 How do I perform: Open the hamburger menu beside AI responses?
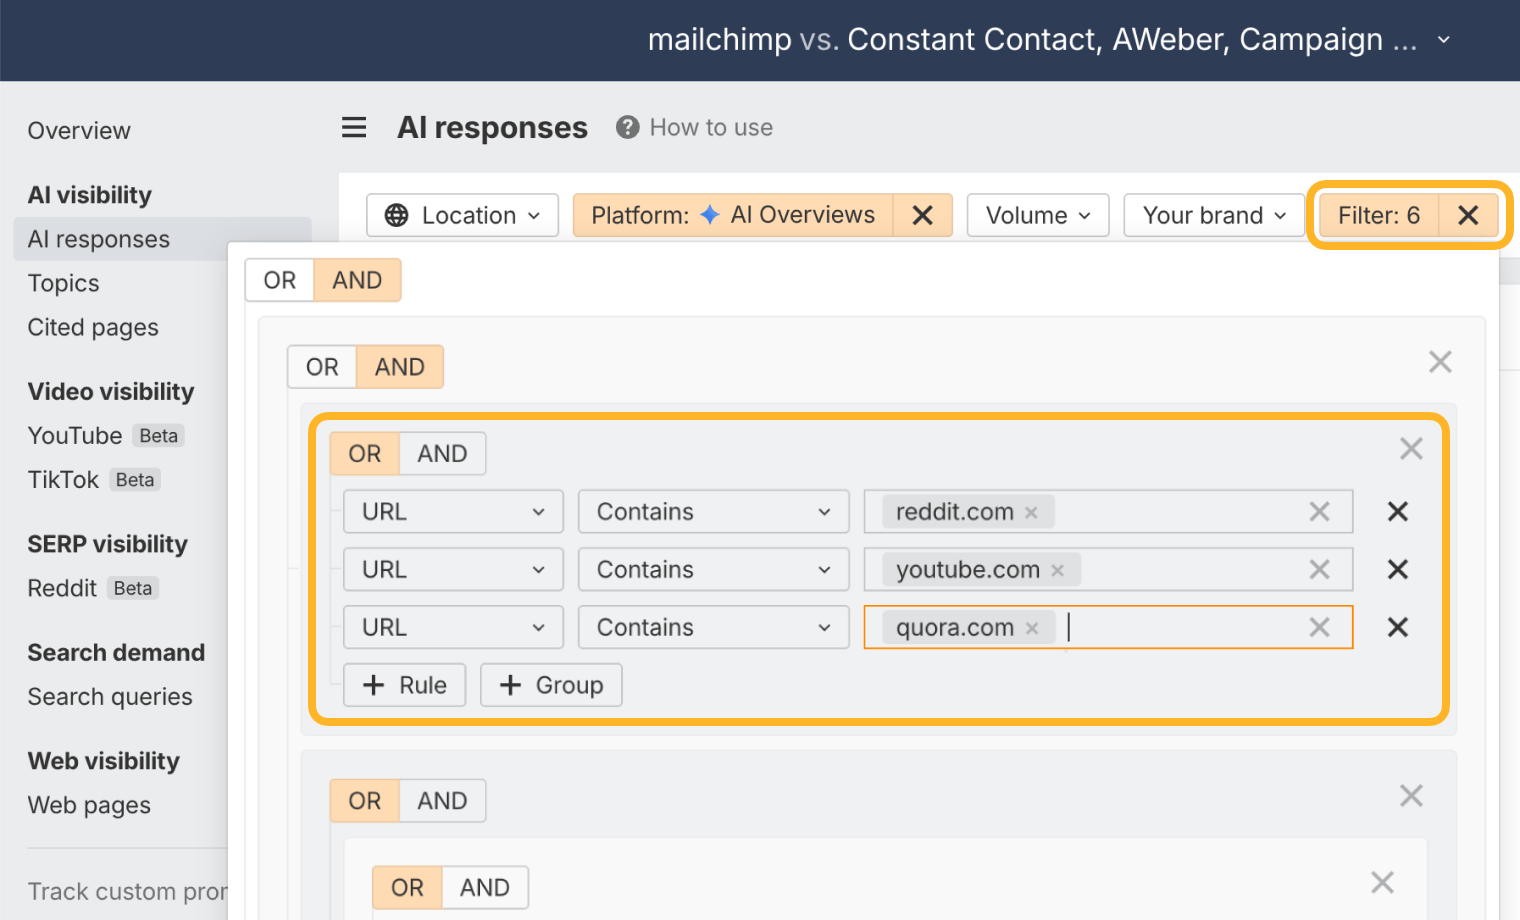pos(354,128)
